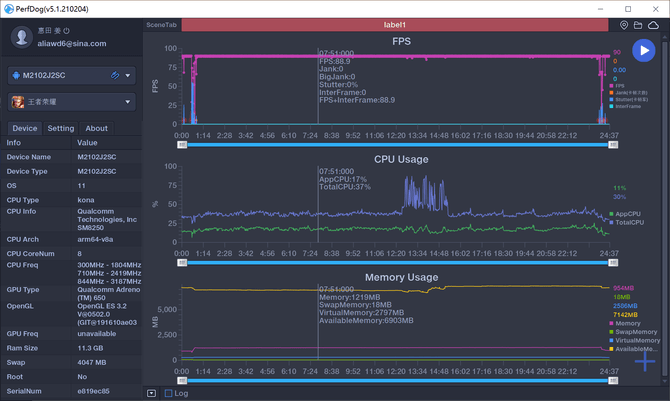Select the Ram Size value 11.3 GB

click(x=90, y=348)
